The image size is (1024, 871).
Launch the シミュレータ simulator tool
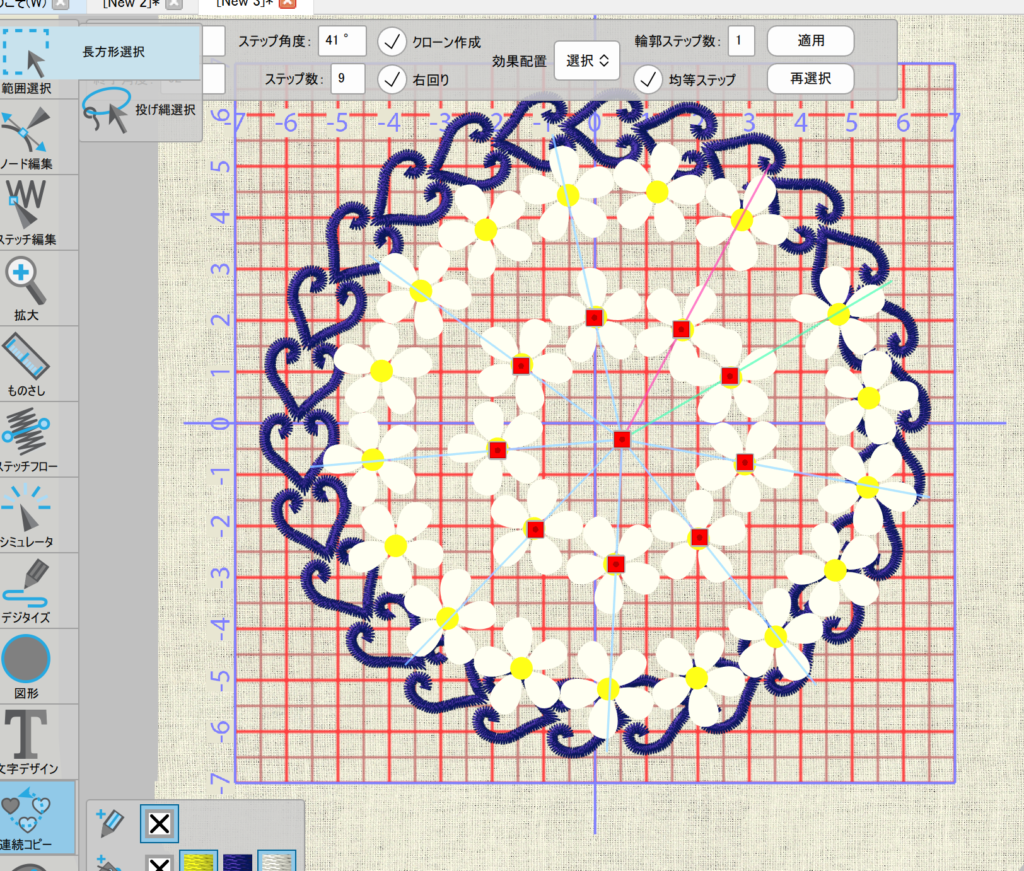(x=39, y=515)
